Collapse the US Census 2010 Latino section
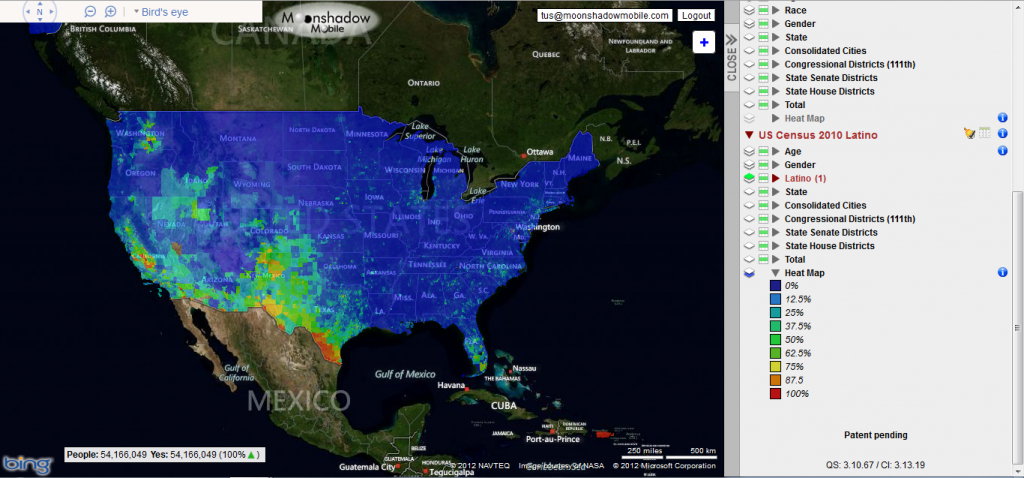 (x=749, y=134)
